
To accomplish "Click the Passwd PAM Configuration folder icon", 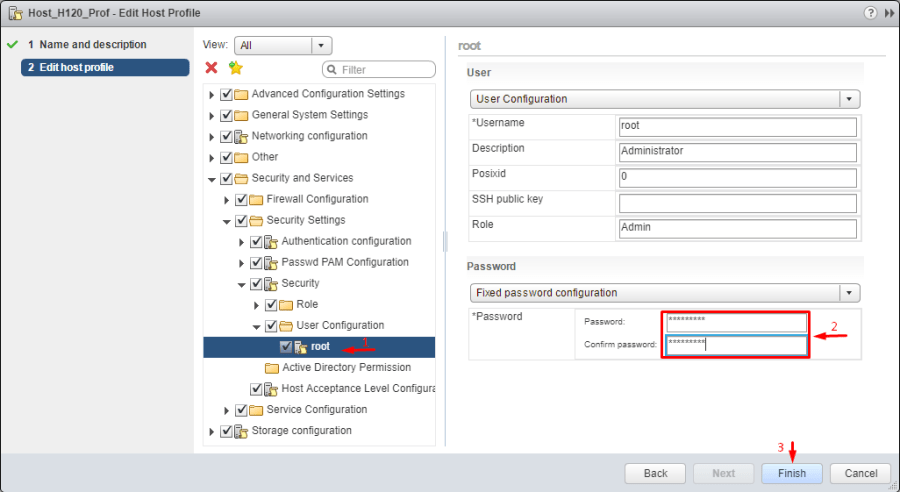I will coord(271,263).
